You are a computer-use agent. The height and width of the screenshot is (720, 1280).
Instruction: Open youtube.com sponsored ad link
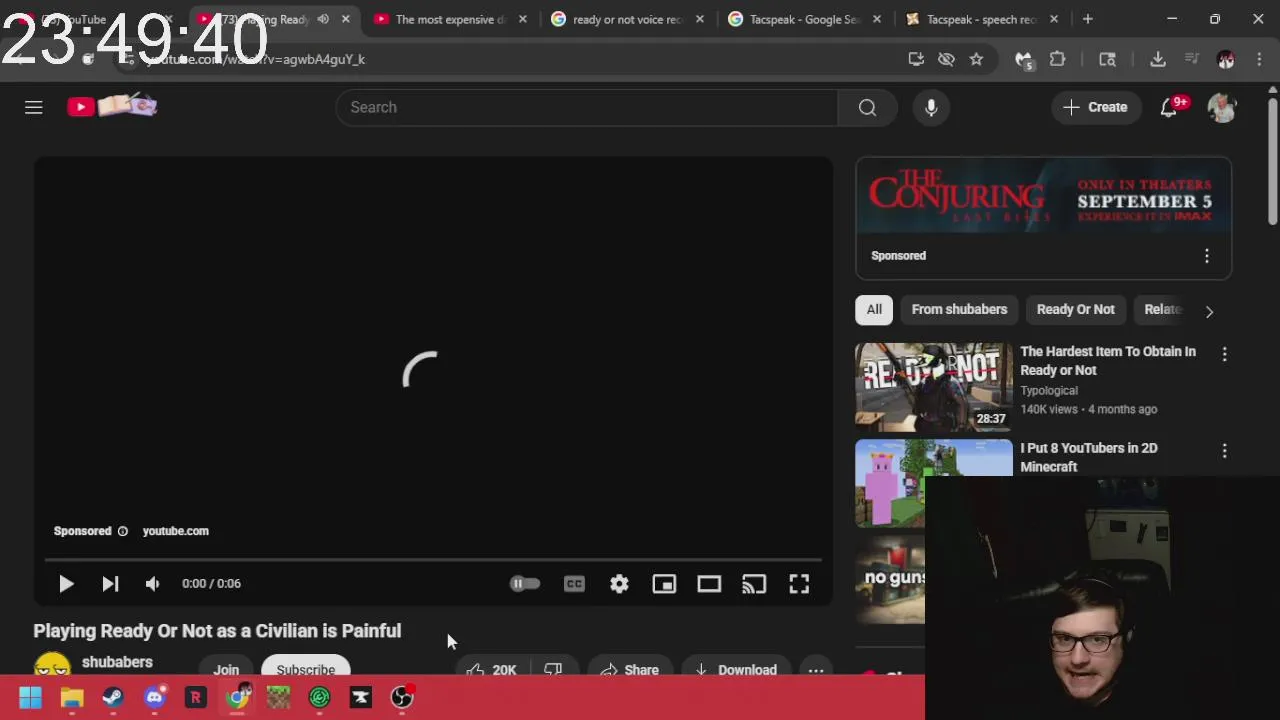(176, 531)
